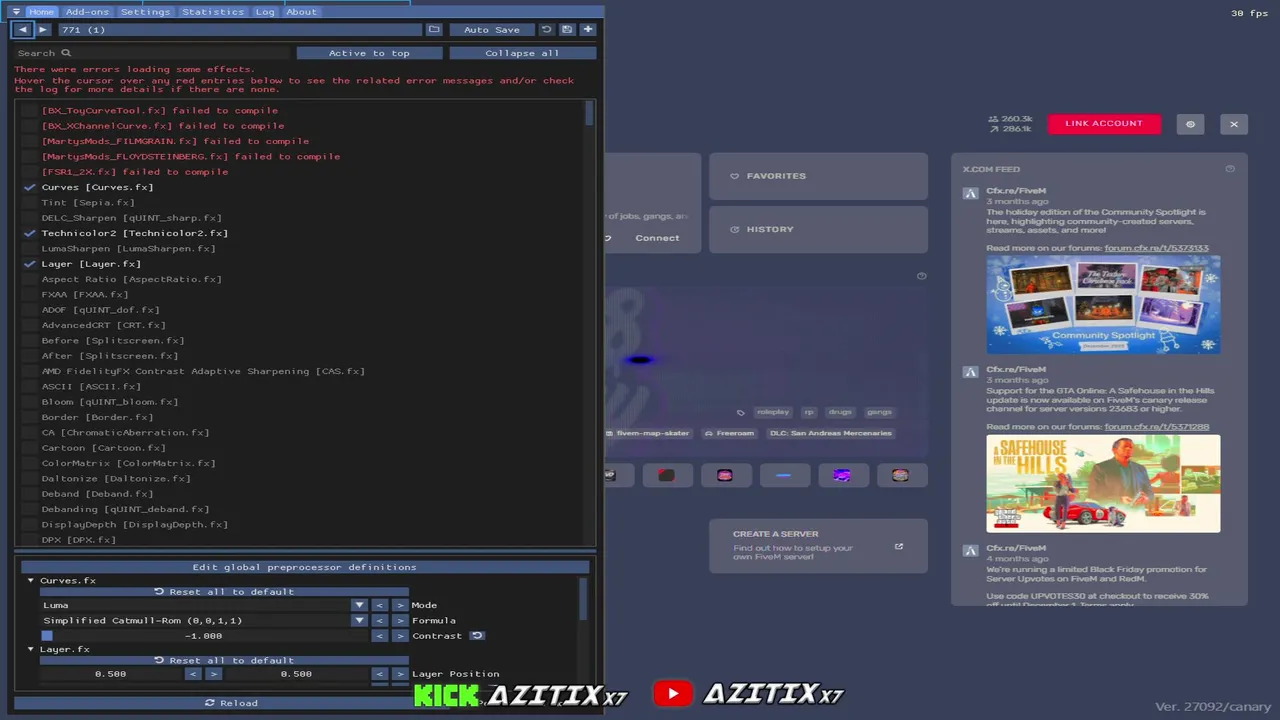Image resolution: width=1280 pixels, height=720 pixels.
Task: Click X.COM FEED help icon in FiveM
Action: pyautogui.click(x=1230, y=169)
